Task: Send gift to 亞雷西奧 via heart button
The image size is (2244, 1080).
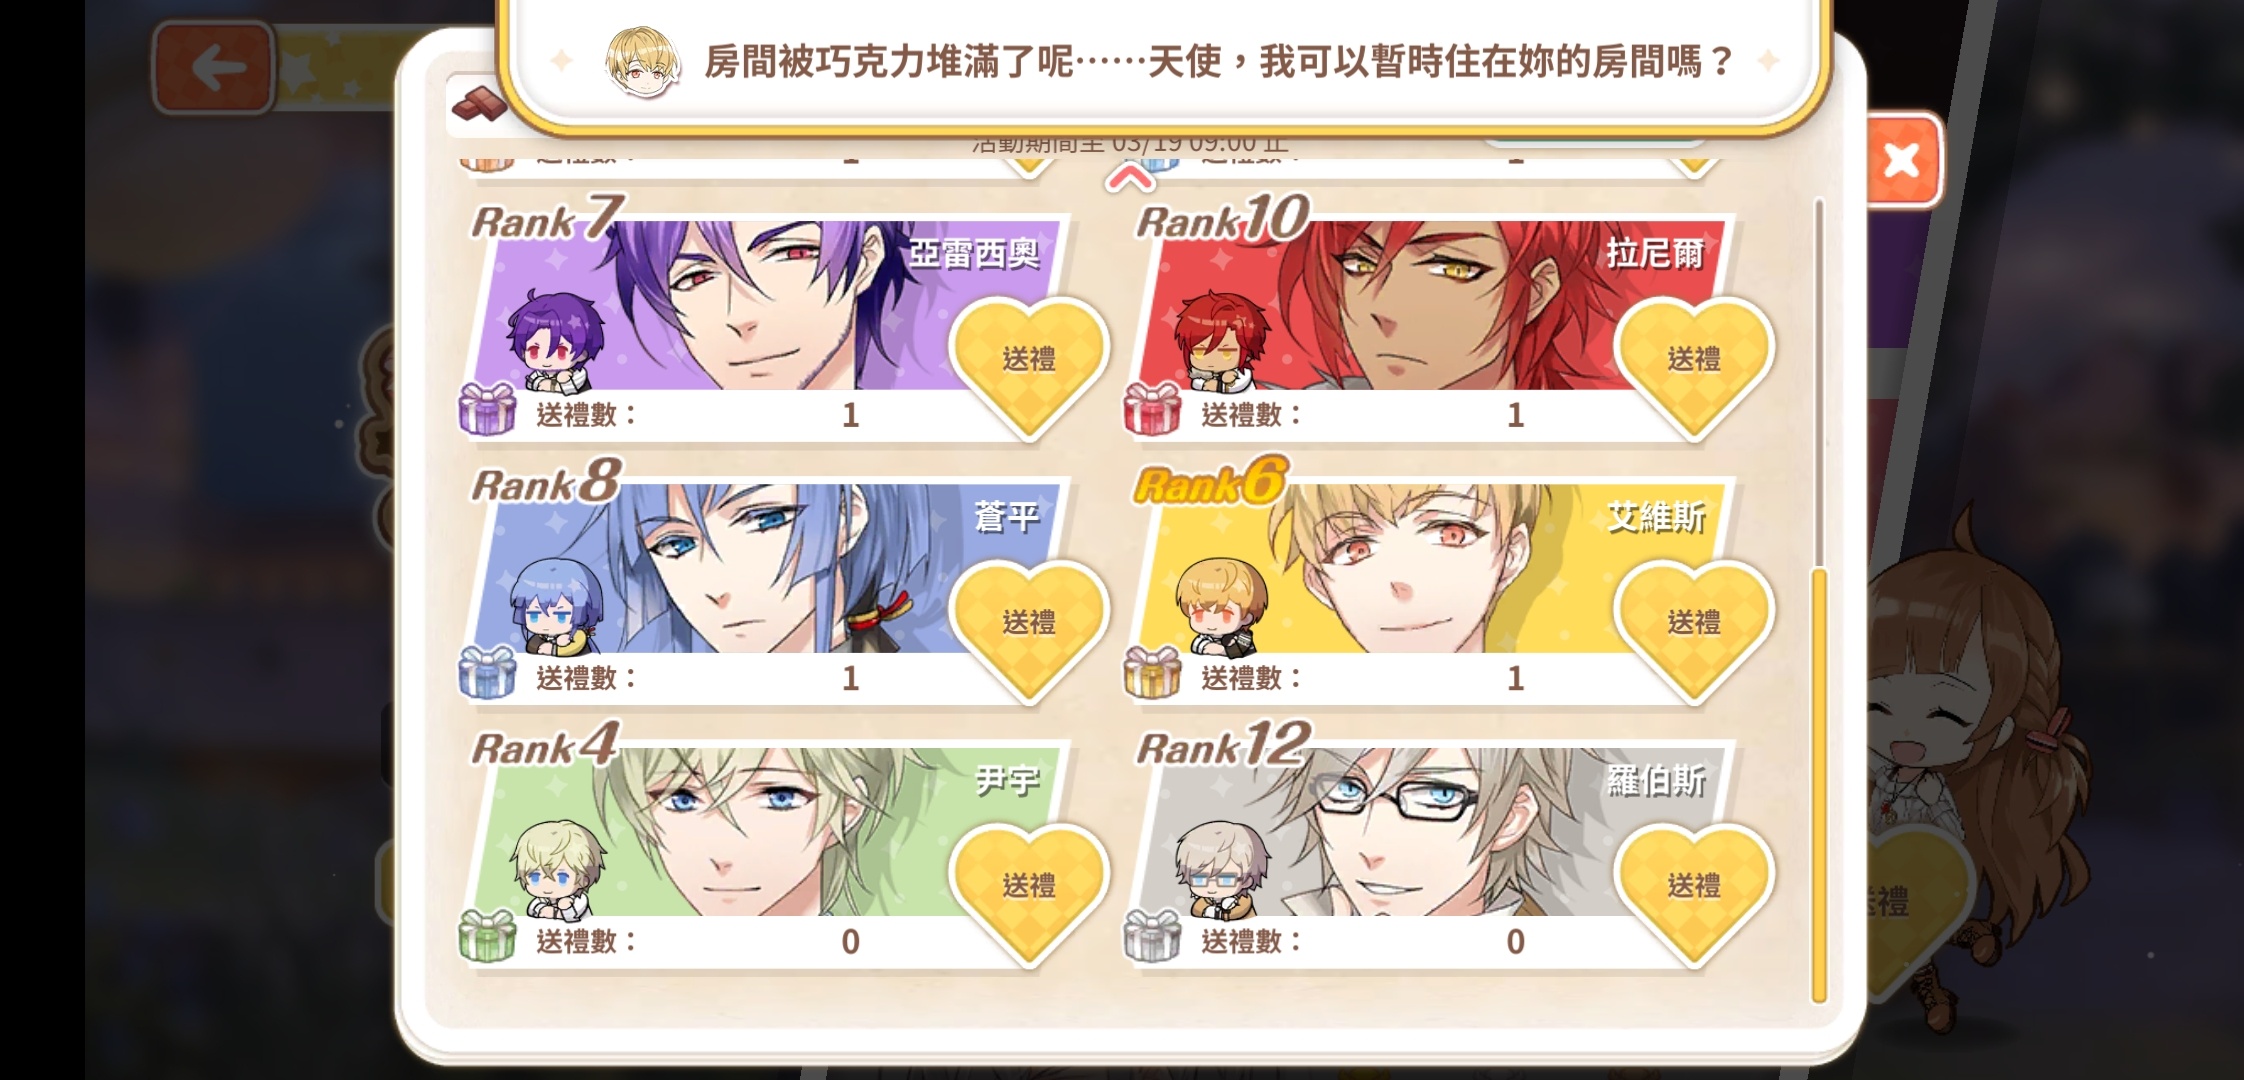Action: pos(1029,364)
